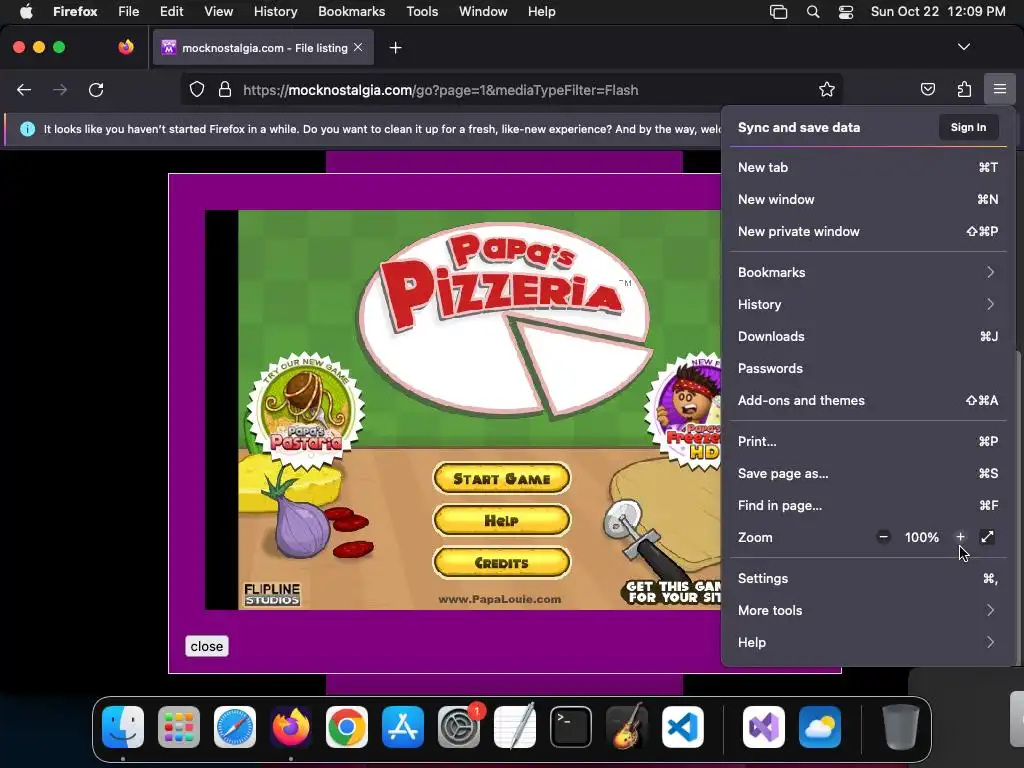Image resolution: width=1024 pixels, height=768 pixels.
Task: Zoom out with the minus button
Action: (883, 537)
